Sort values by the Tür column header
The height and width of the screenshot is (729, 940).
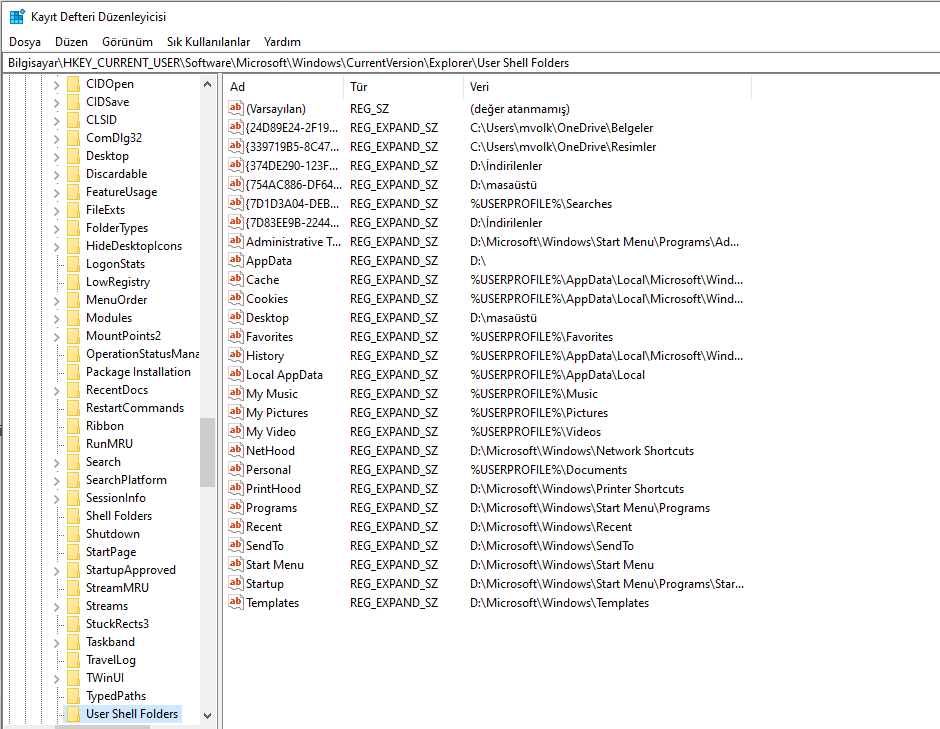(x=403, y=87)
